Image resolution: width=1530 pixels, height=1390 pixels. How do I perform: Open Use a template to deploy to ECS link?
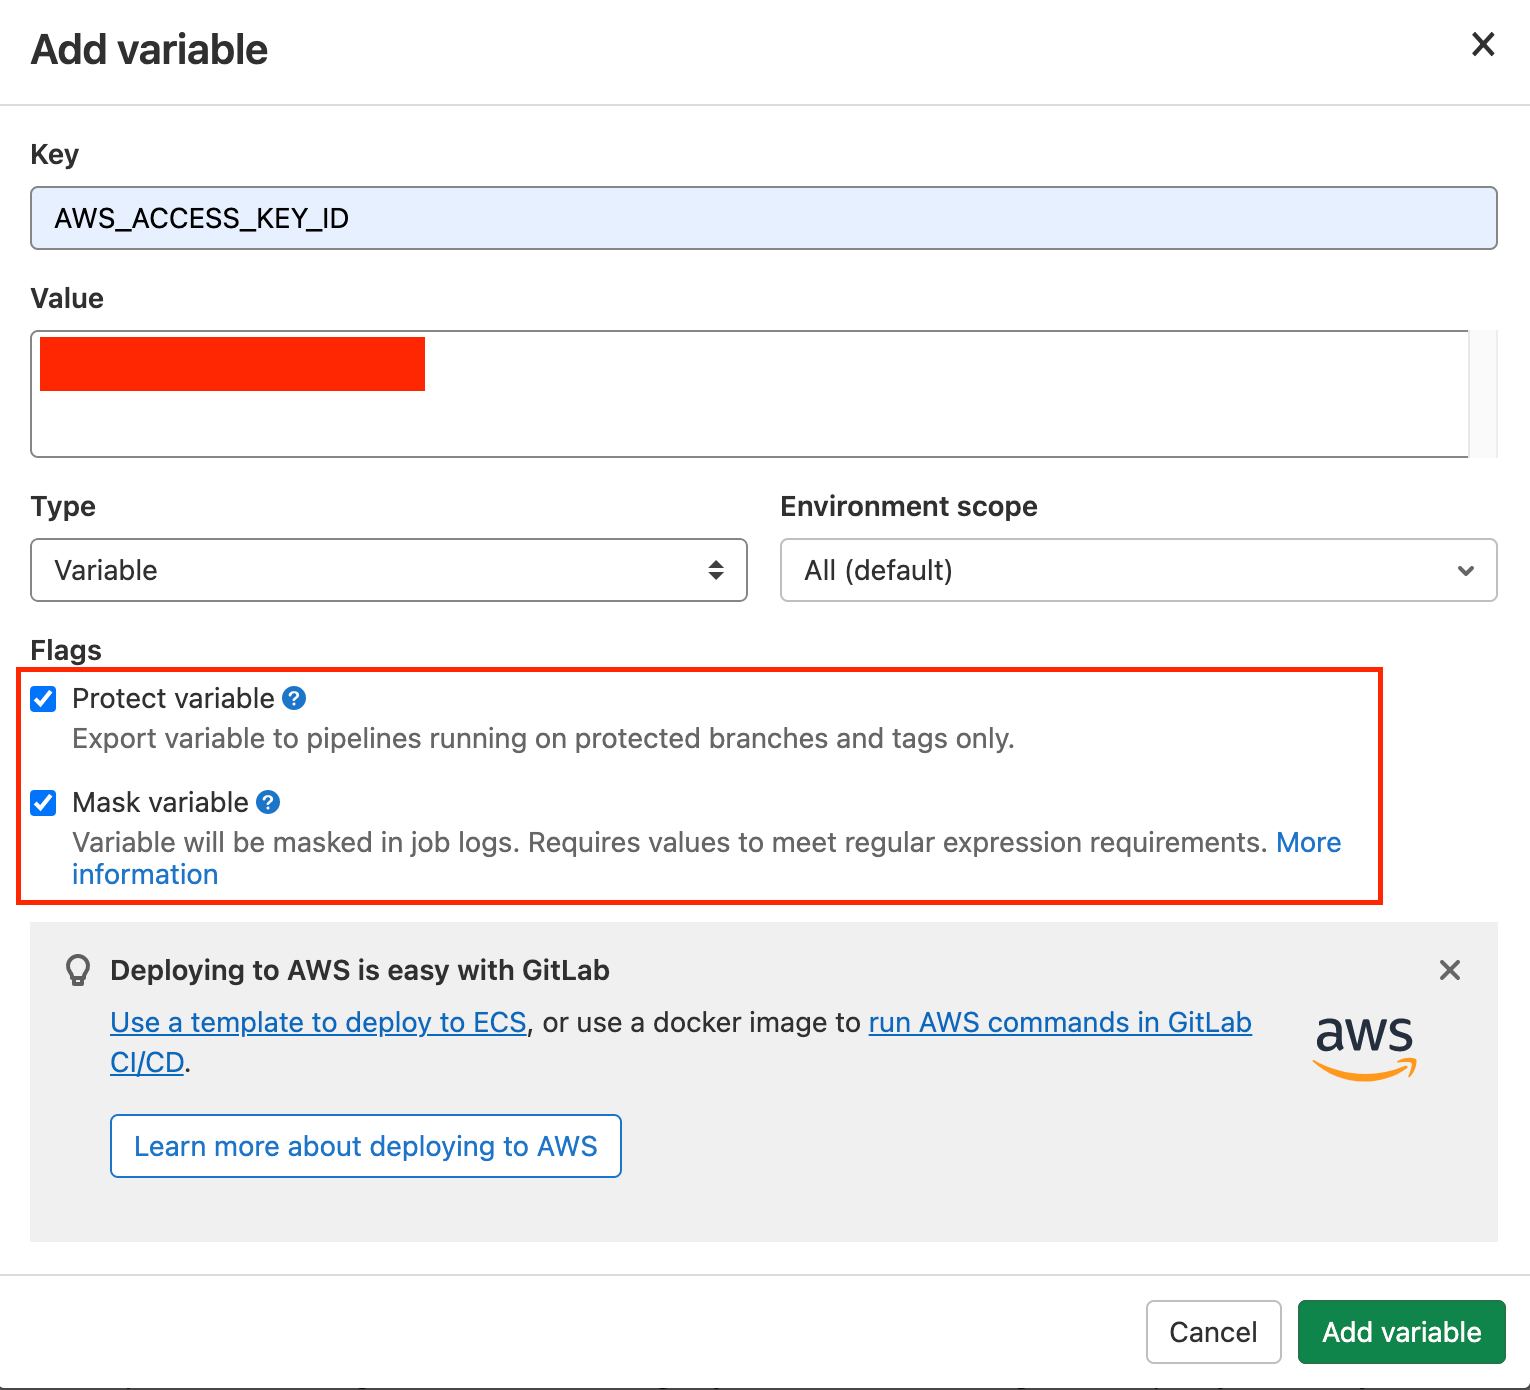pyautogui.click(x=318, y=1022)
